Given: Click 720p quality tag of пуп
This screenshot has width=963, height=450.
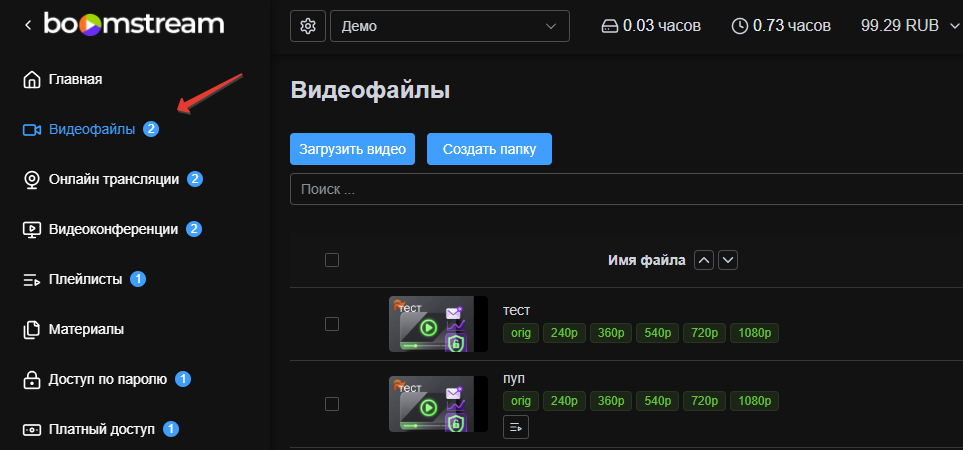Looking at the screenshot, I should click(704, 402).
